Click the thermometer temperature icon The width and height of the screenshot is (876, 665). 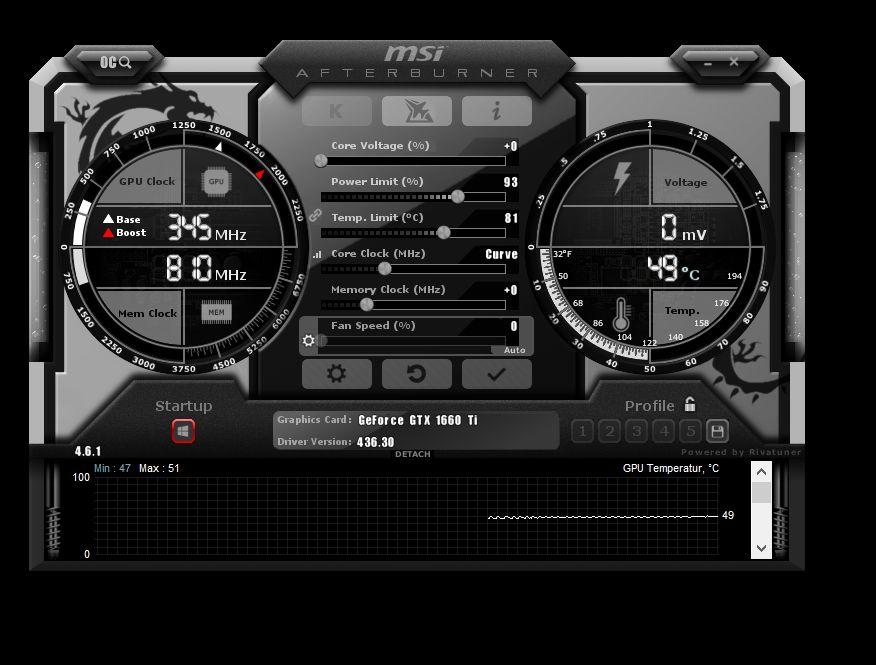[x=621, y=315]
